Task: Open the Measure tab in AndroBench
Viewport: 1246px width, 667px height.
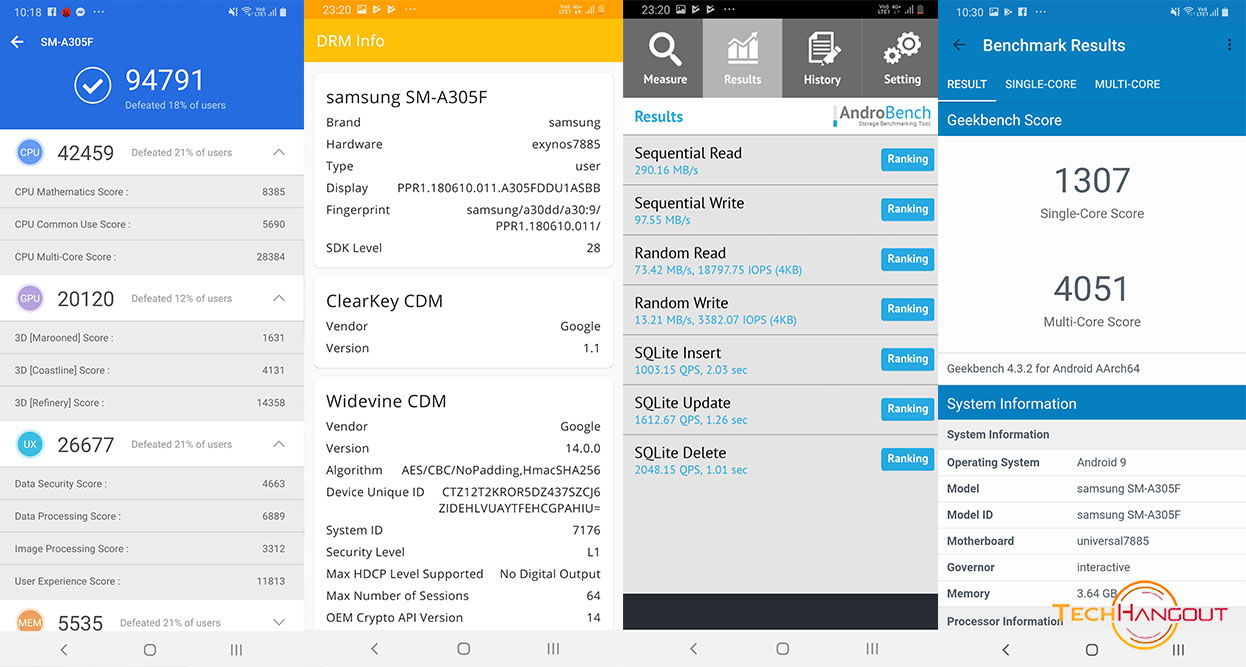Action: (x=663, y=58)
